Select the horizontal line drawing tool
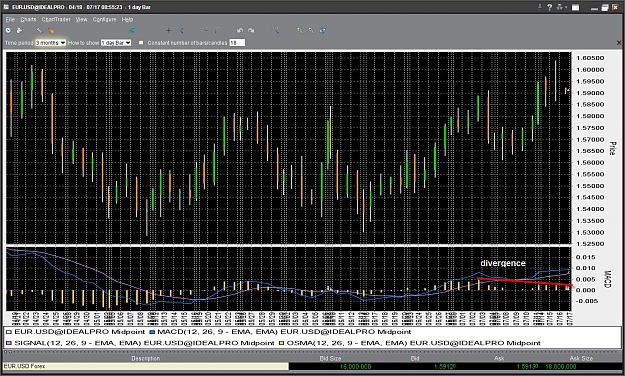 click(x=205, y=30)
